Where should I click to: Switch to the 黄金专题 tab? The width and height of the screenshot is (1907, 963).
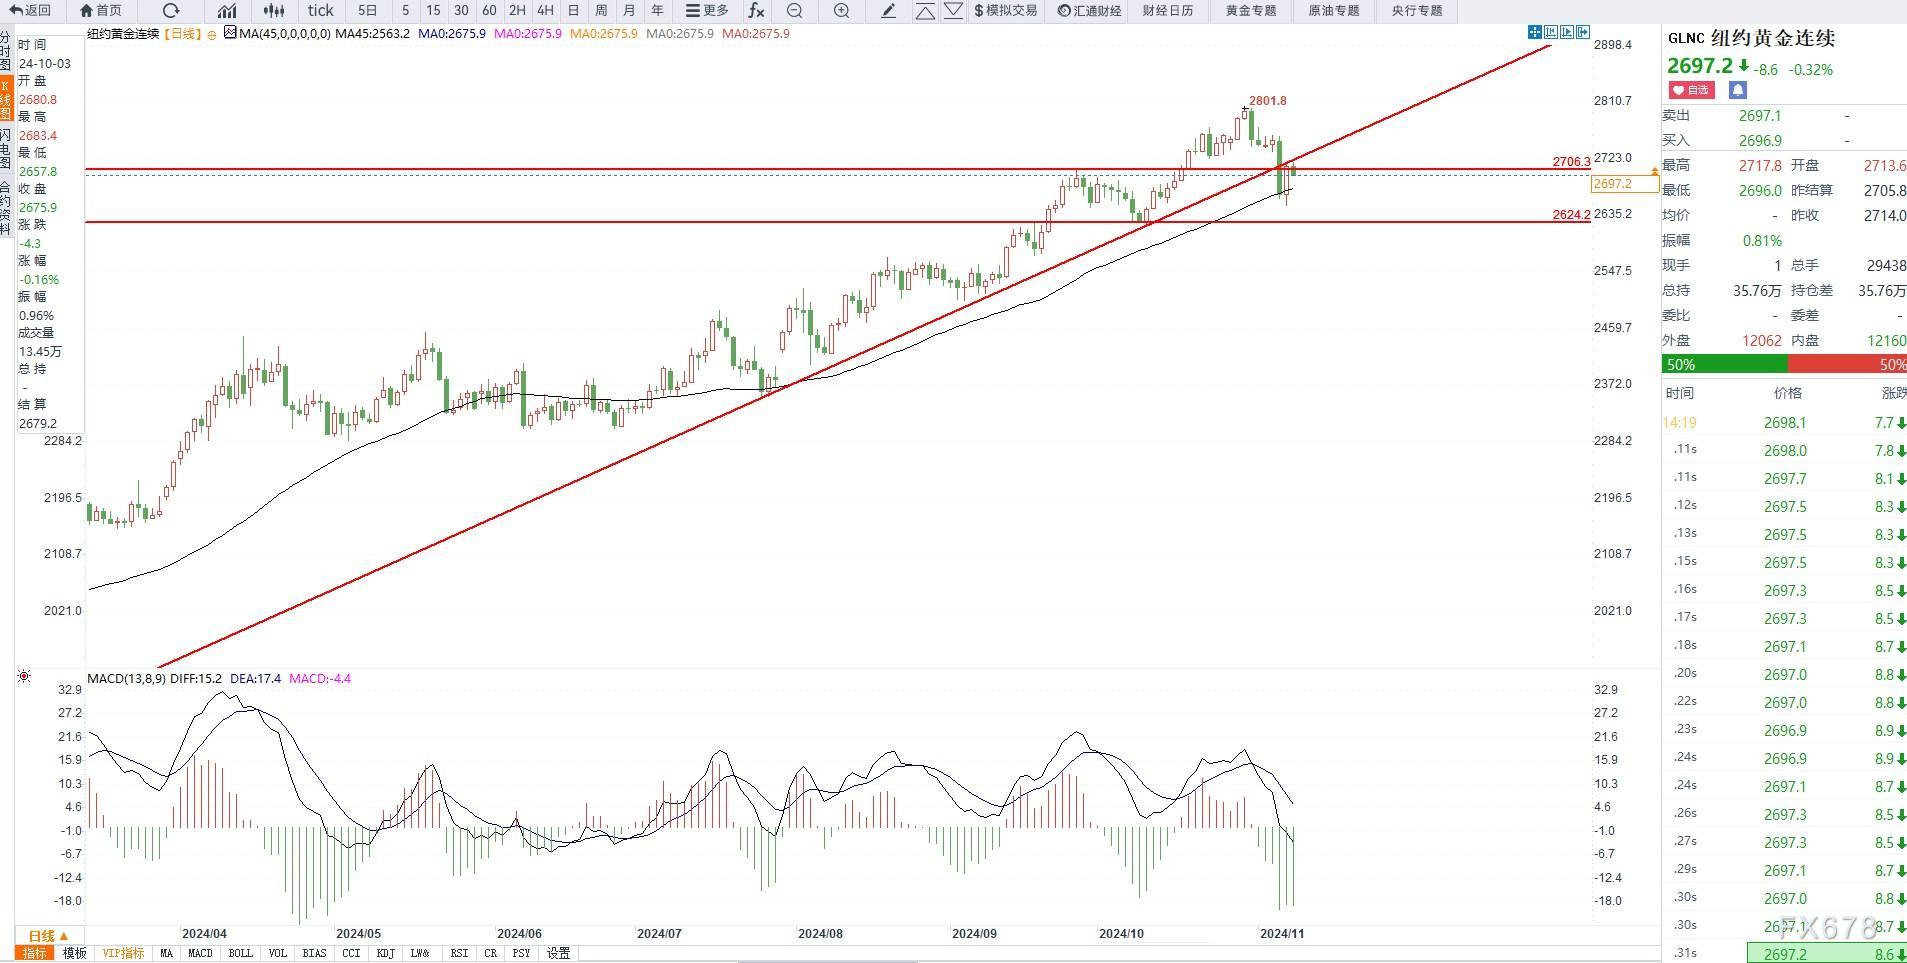(x=1250, y=11)
